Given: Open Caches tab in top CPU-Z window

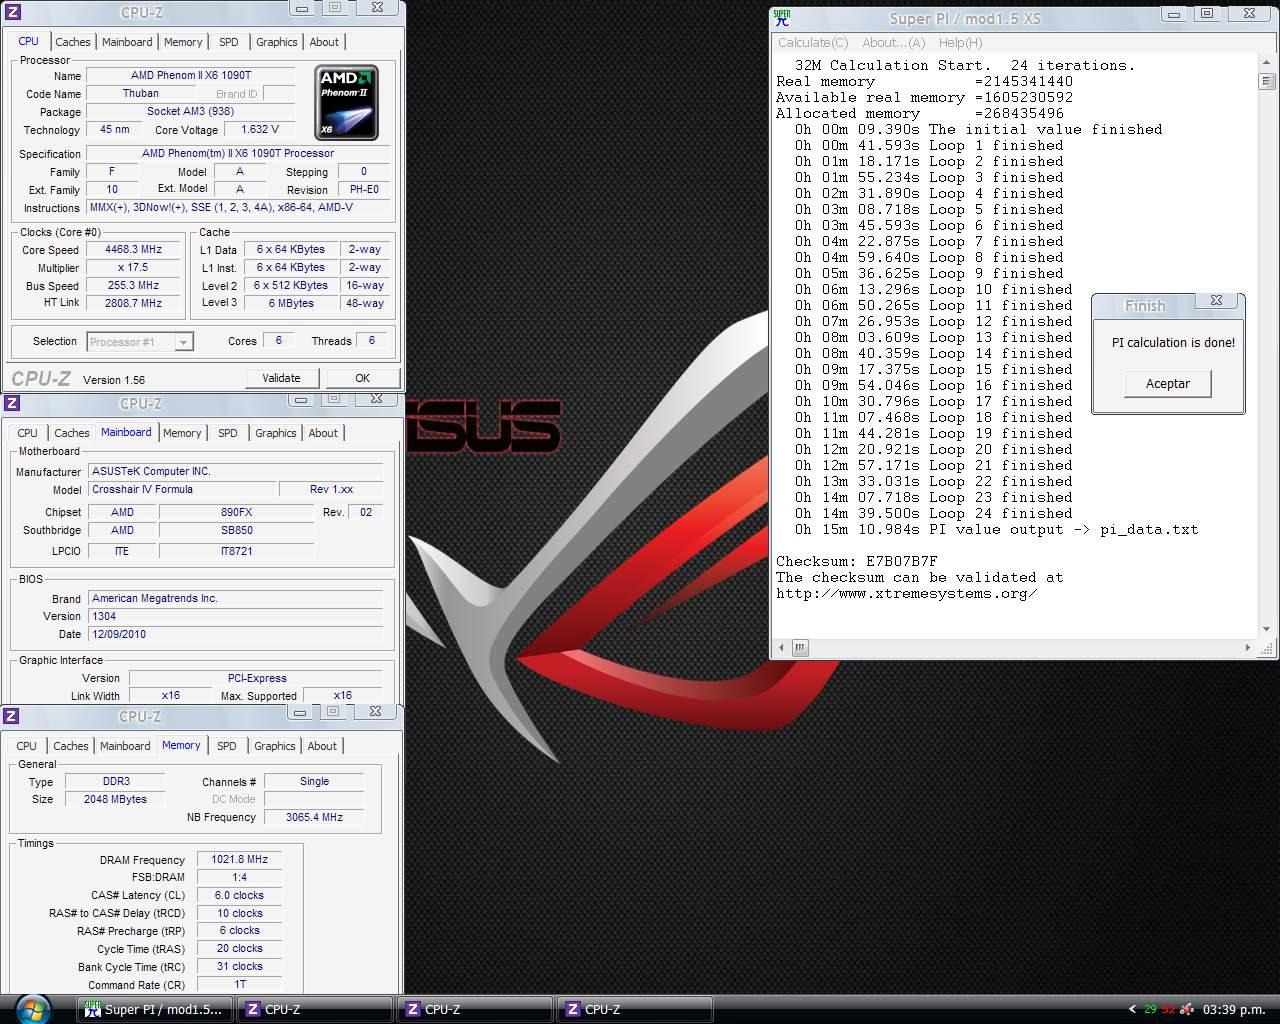Looking at the screenshot, I should 73,42.
